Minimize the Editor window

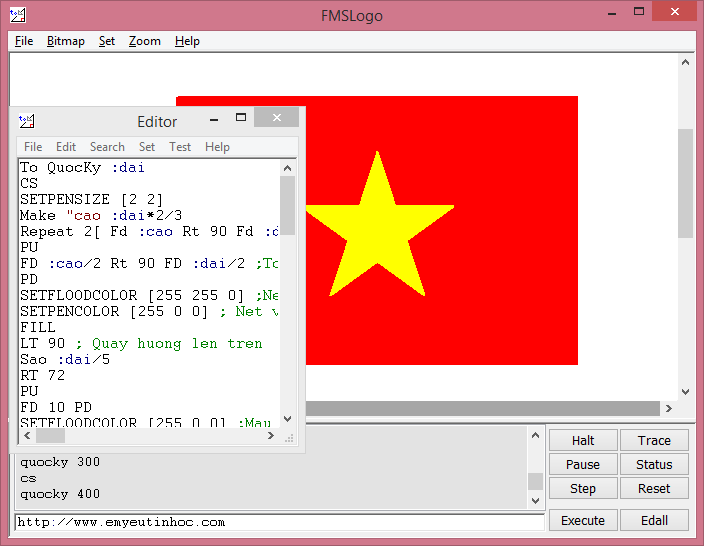click(214, 119)
